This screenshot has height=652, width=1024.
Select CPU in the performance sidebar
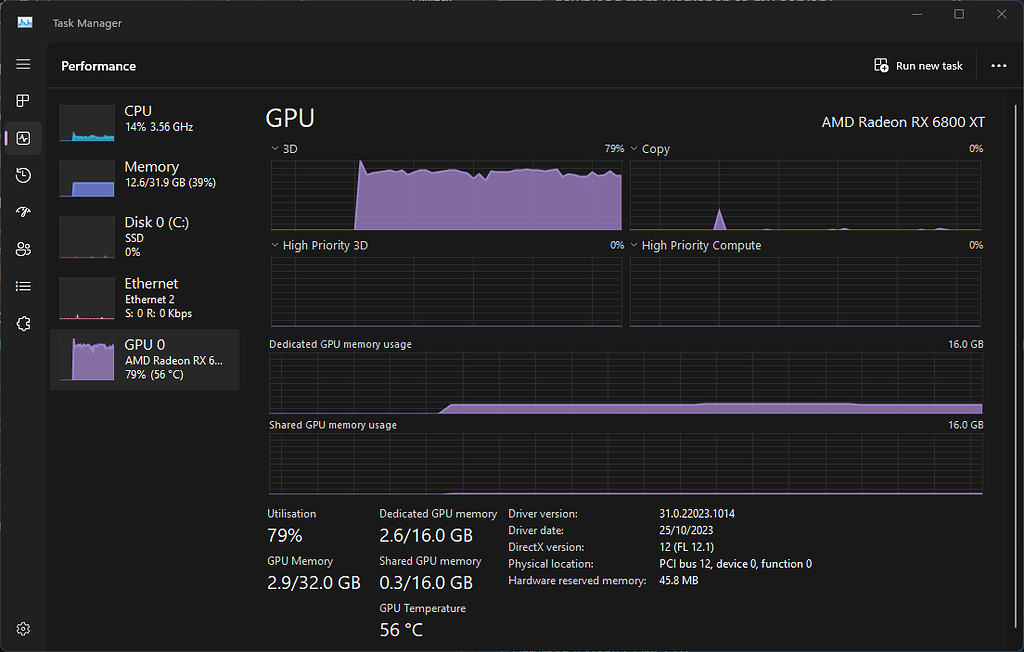point(144,118)
